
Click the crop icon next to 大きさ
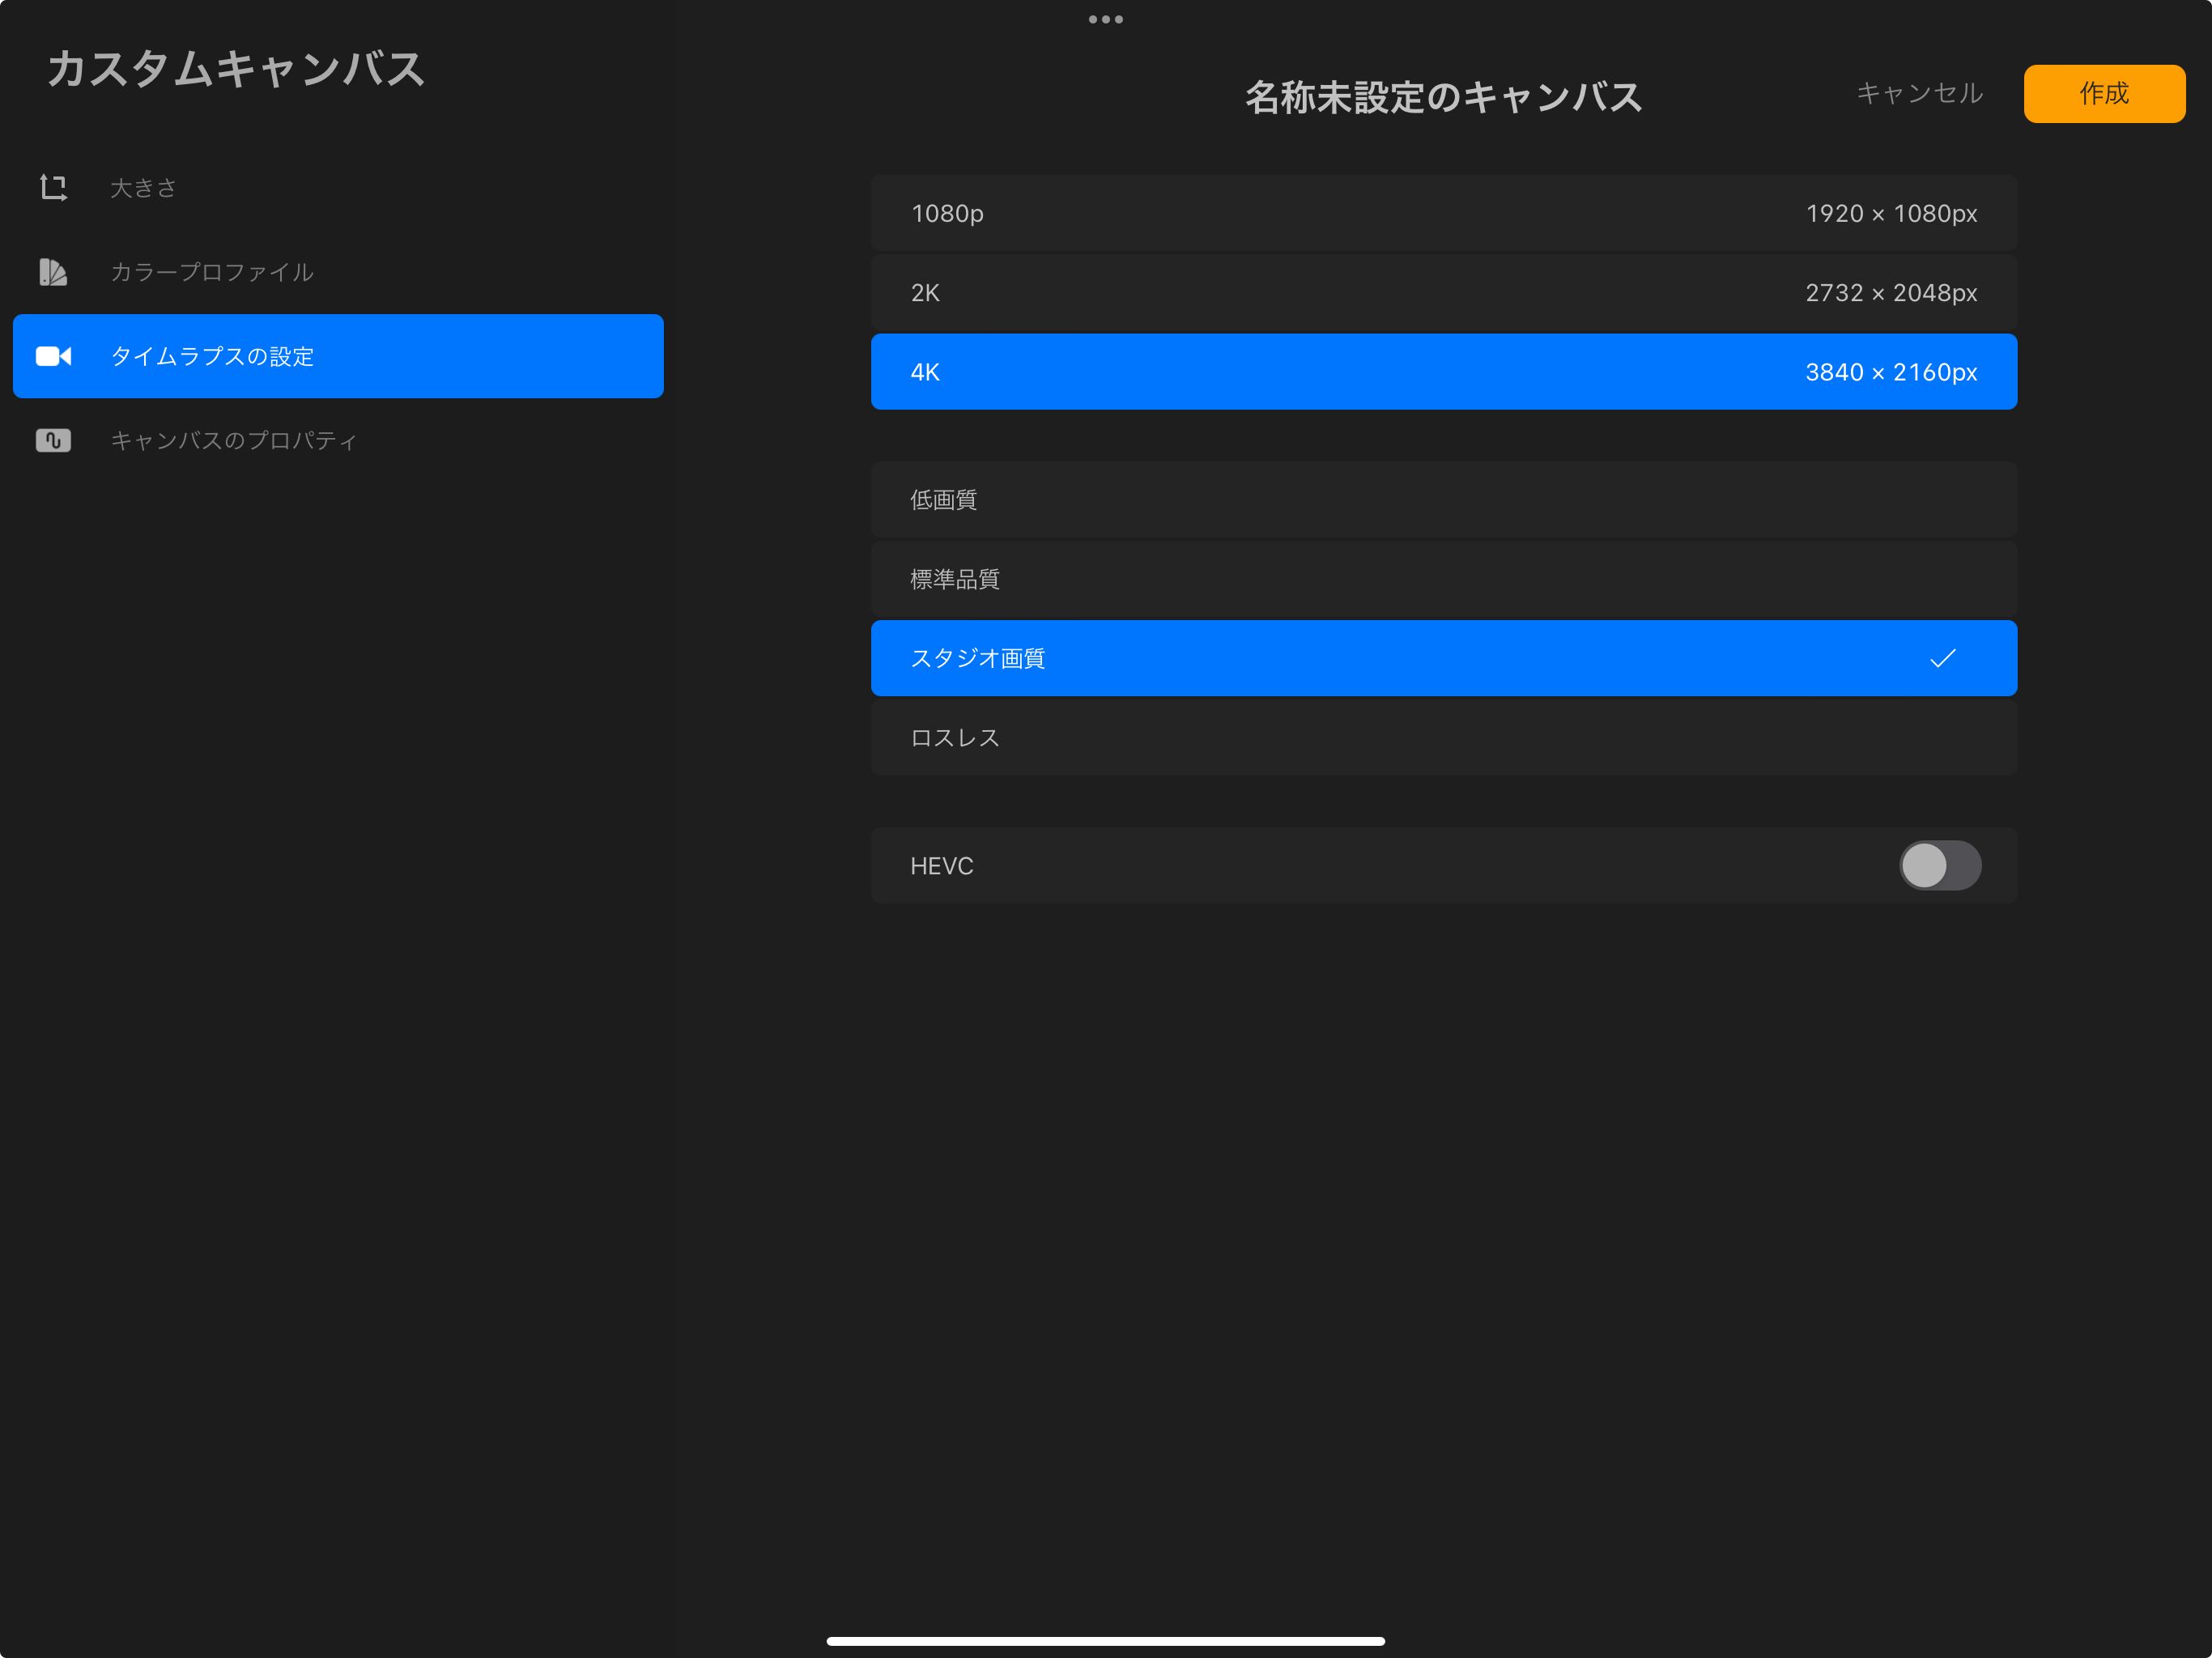(x=53, y=188)
